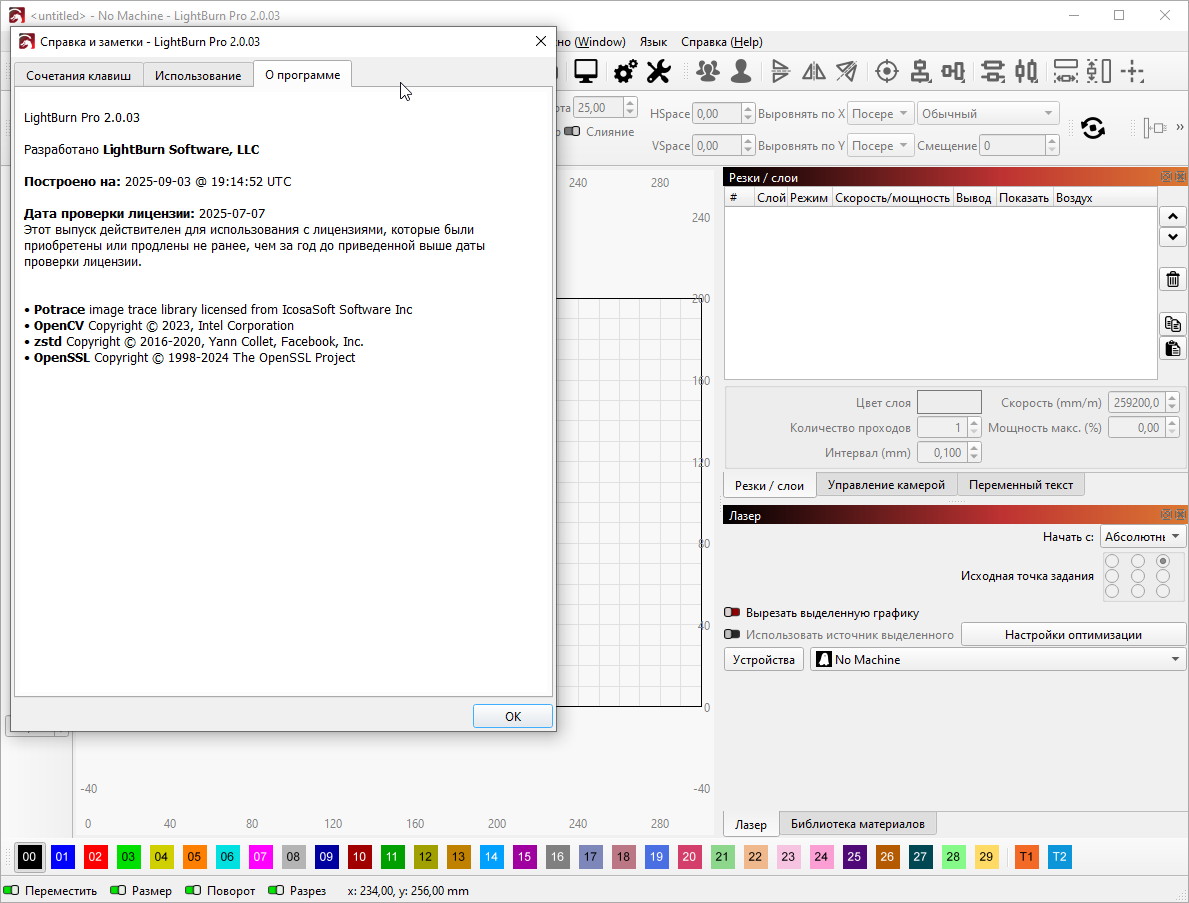Viewport: 1189px width, 903px height.
Task: Switch to Библиотека материалов tab
Action: click(858, 823)
